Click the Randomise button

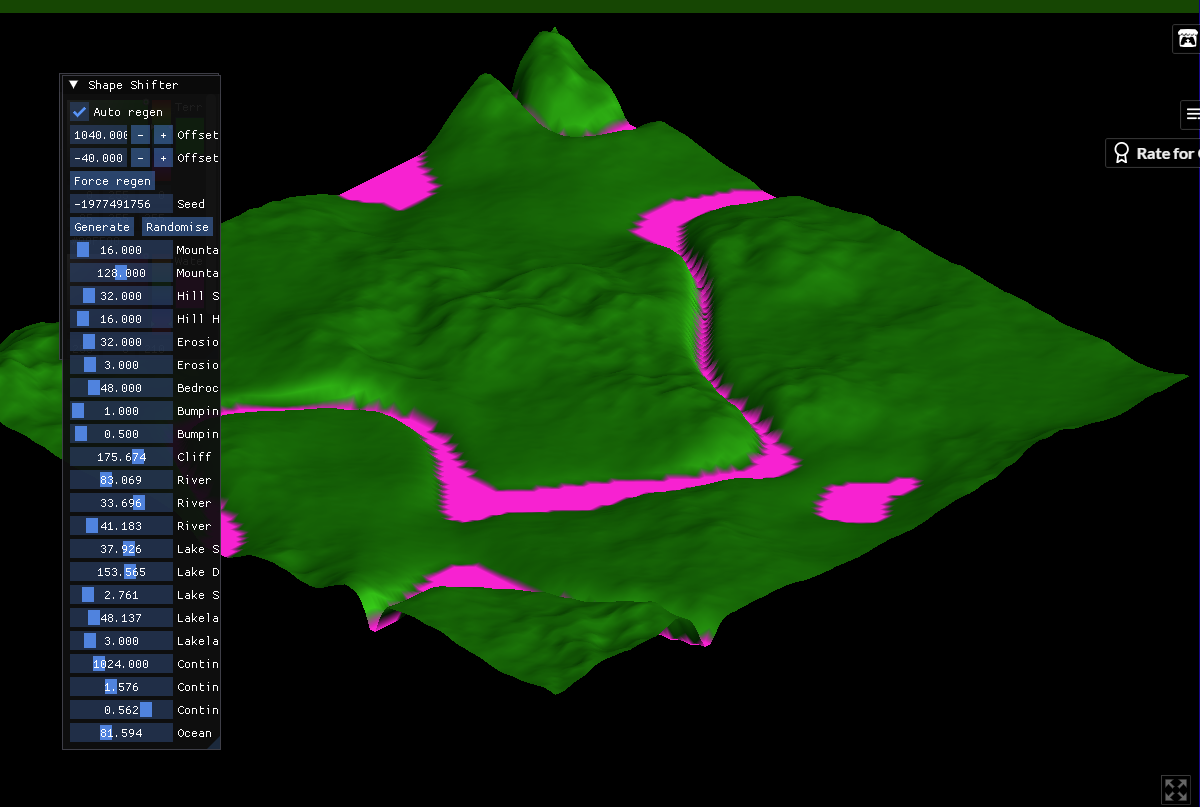[x=177, y=227]
